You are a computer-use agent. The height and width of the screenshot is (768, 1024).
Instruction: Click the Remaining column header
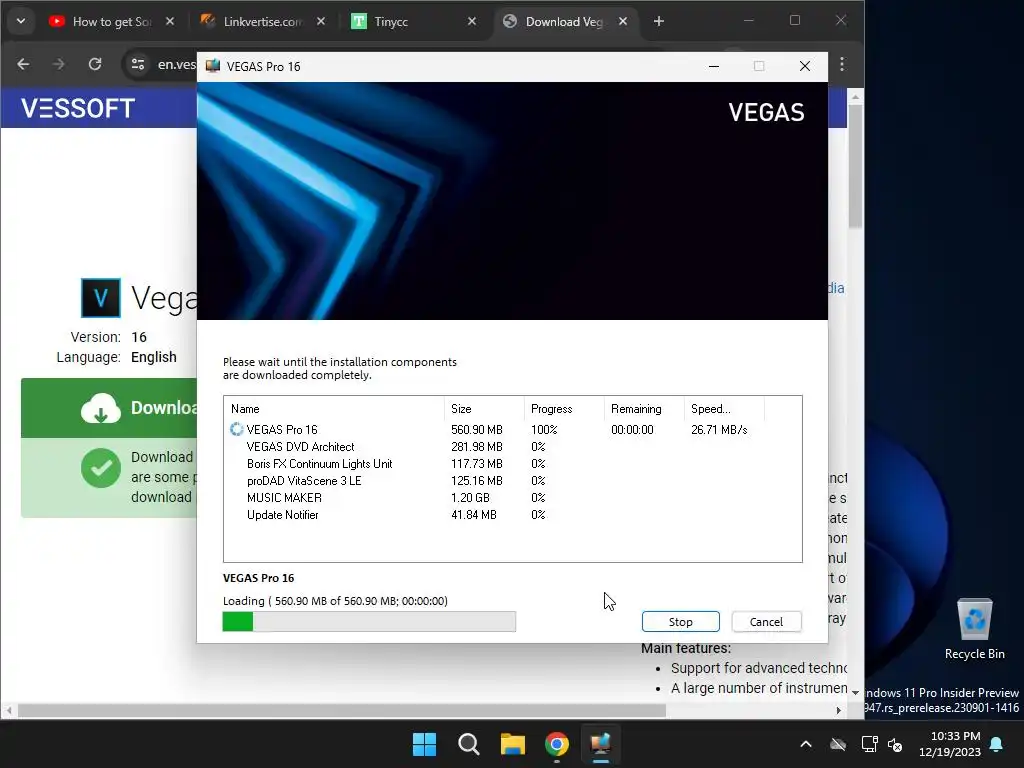tap(644, 409)
